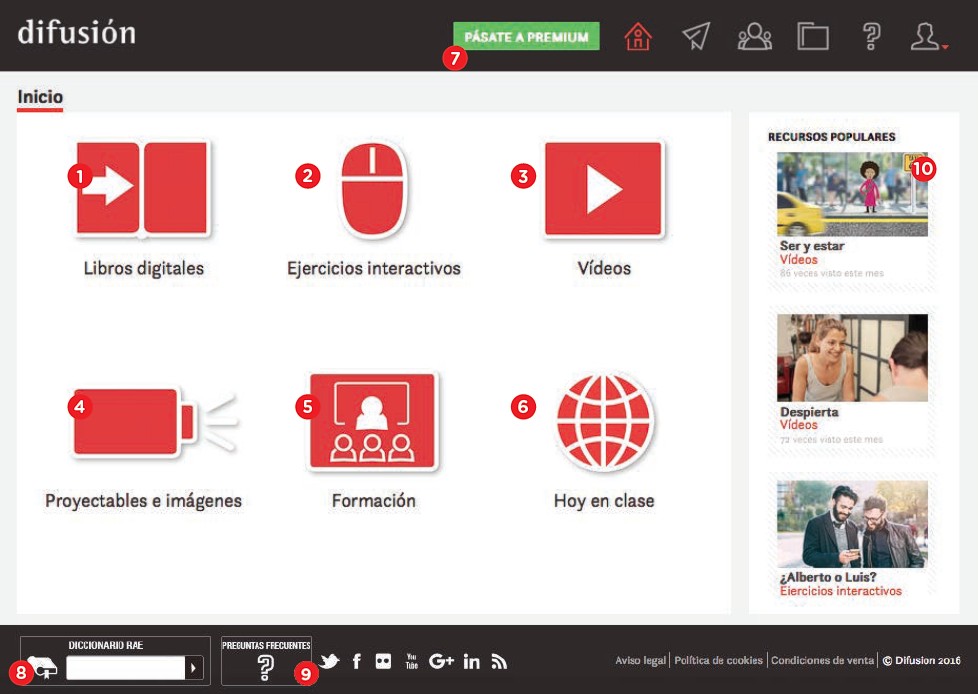This screenshot has width=978, height=694.
Task: Click the © Difusion 2016 text
Action: point(921,660)
